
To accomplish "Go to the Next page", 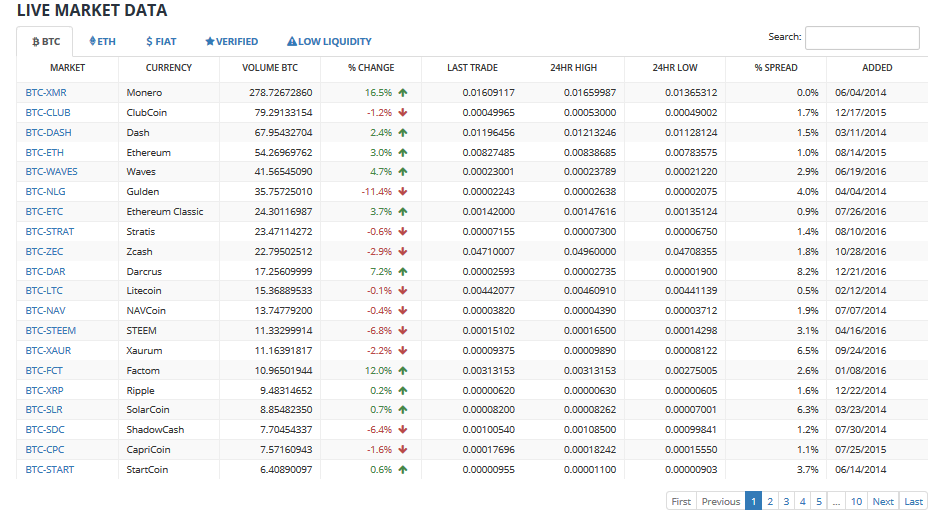I will pyautogui.click(x=883, y=501).
